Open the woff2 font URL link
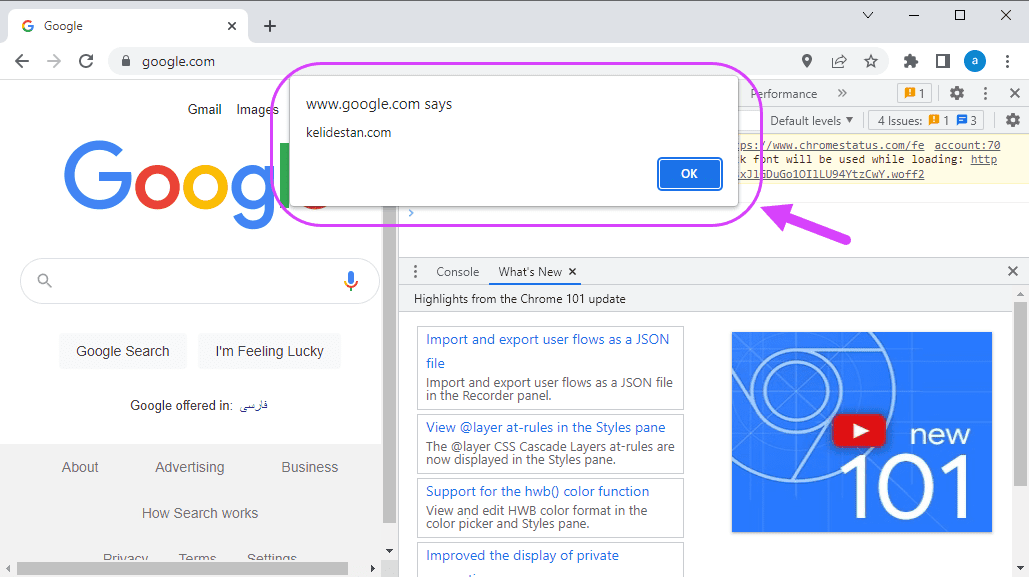This screenshot has height=577, width=1029. [831, 174]
